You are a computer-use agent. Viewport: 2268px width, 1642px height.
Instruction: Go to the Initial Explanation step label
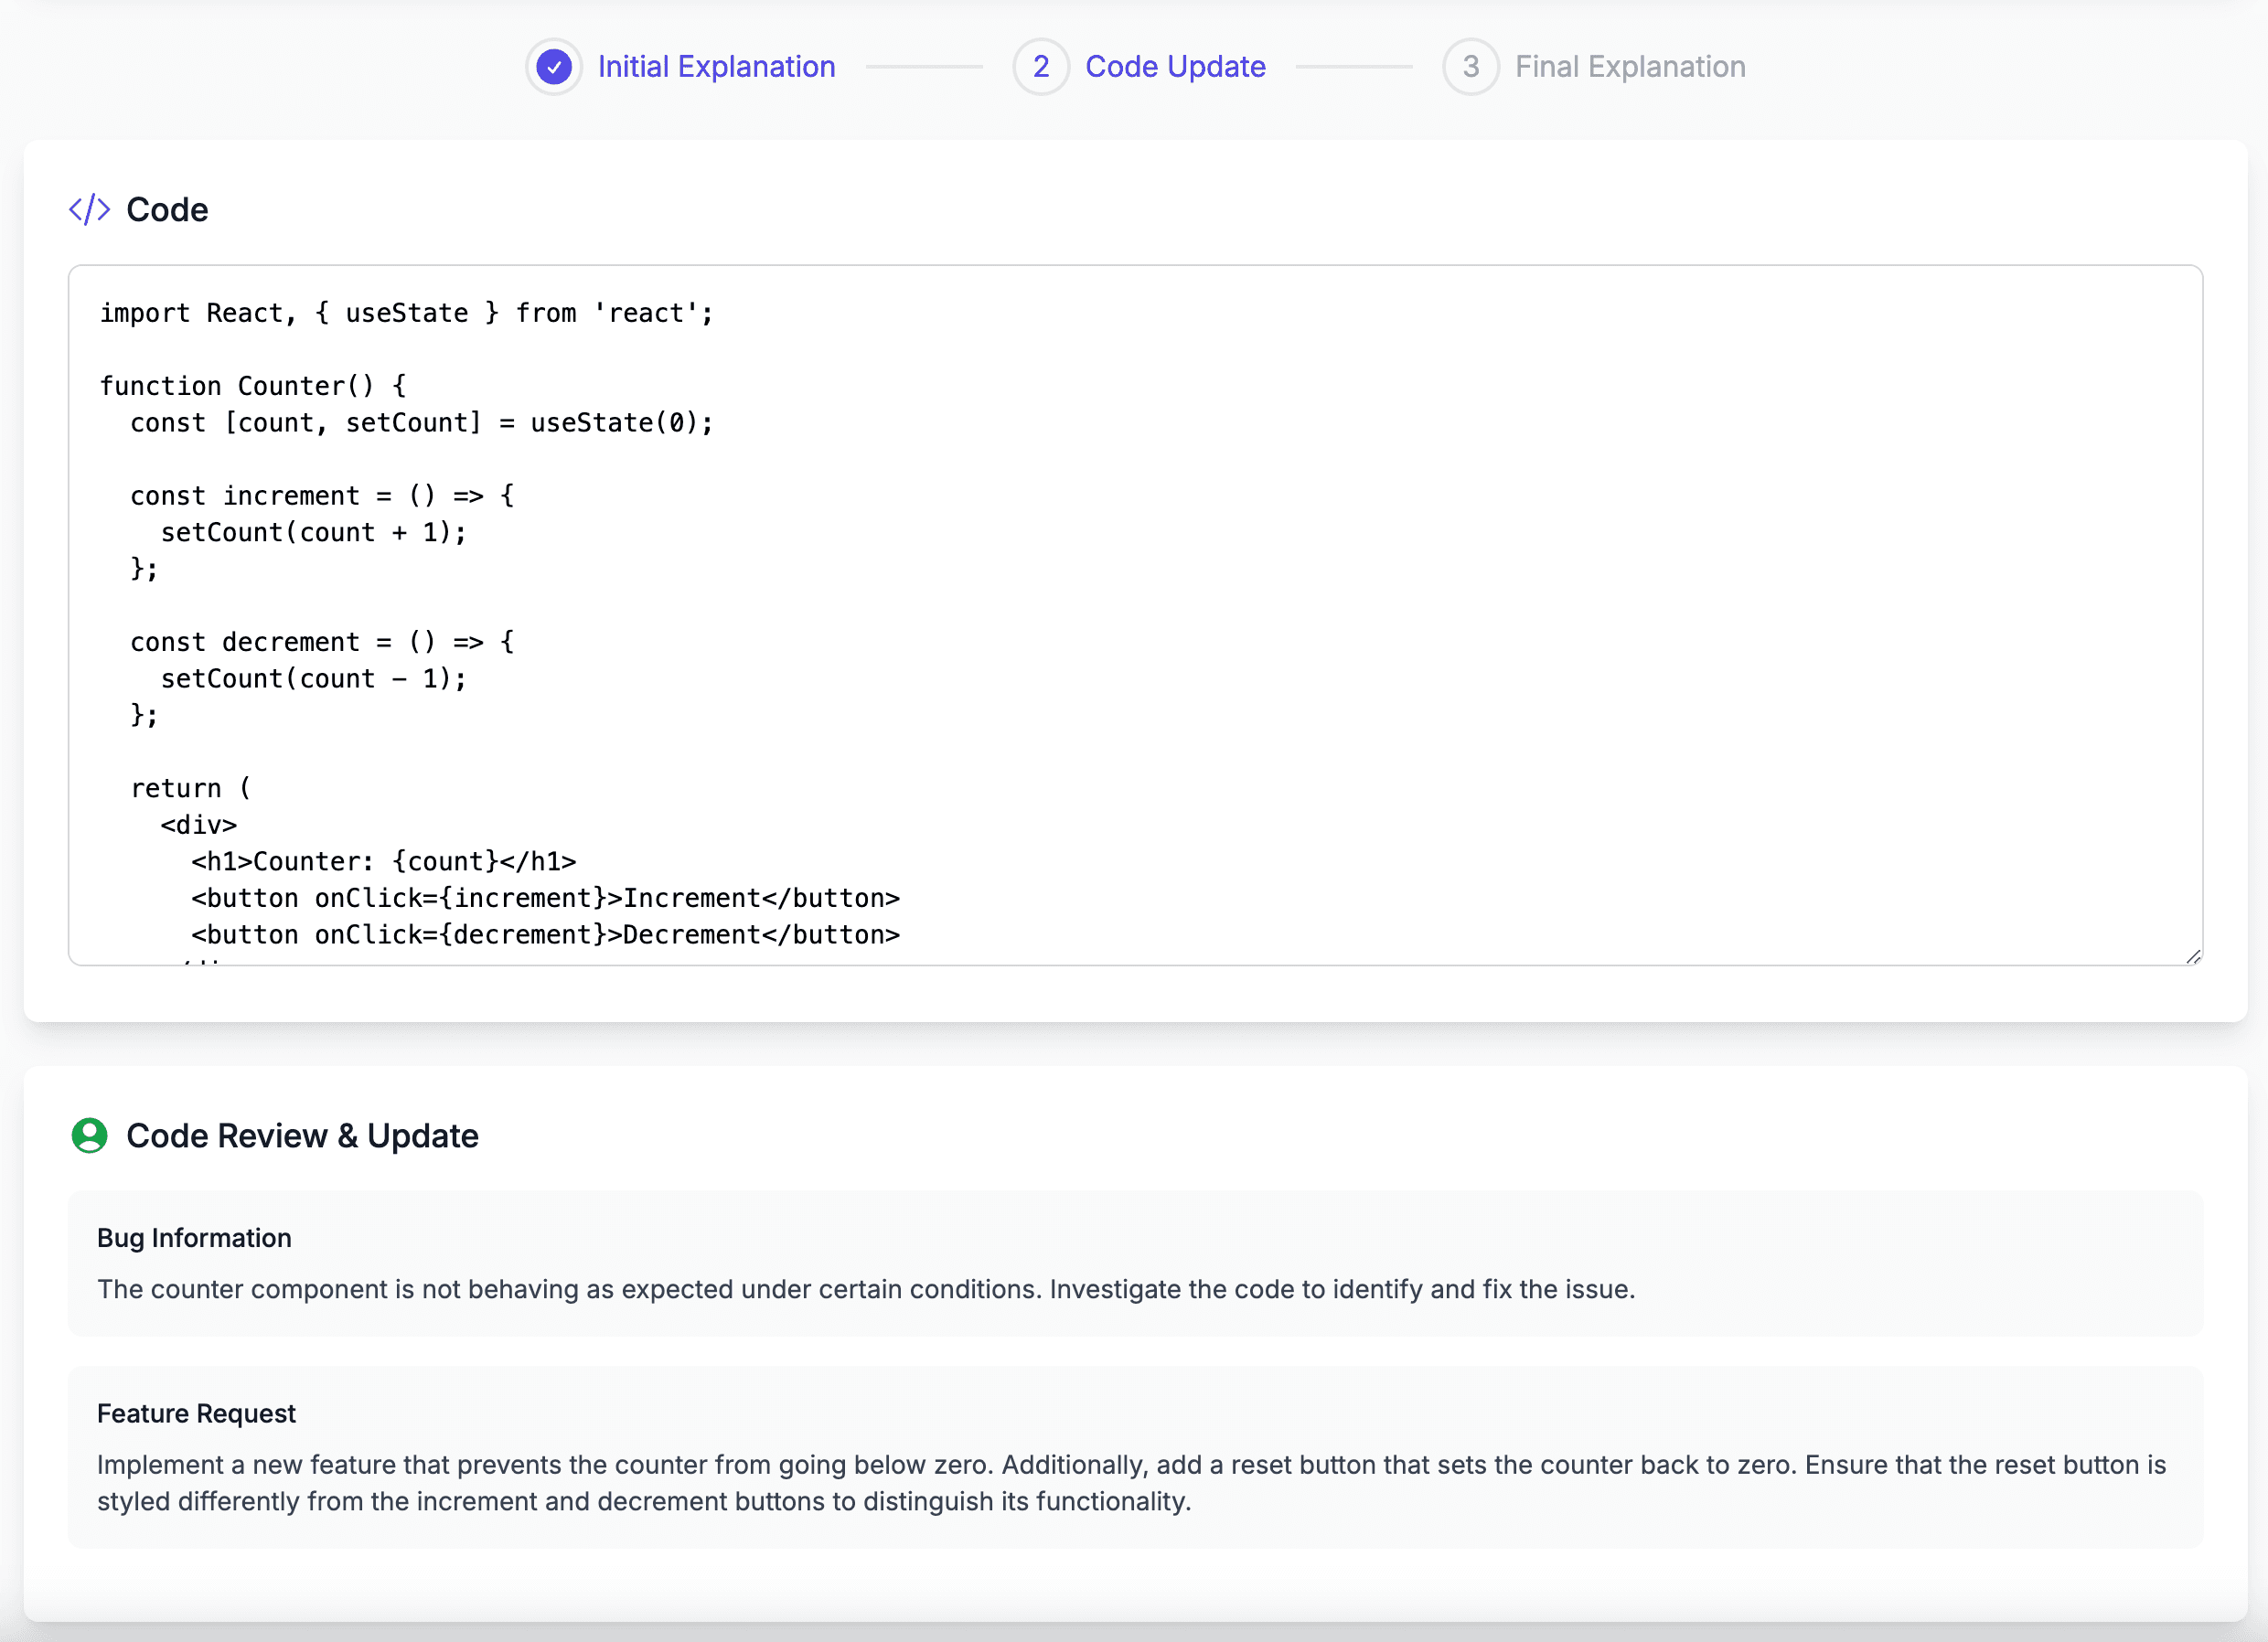click(x=716, y=67)
